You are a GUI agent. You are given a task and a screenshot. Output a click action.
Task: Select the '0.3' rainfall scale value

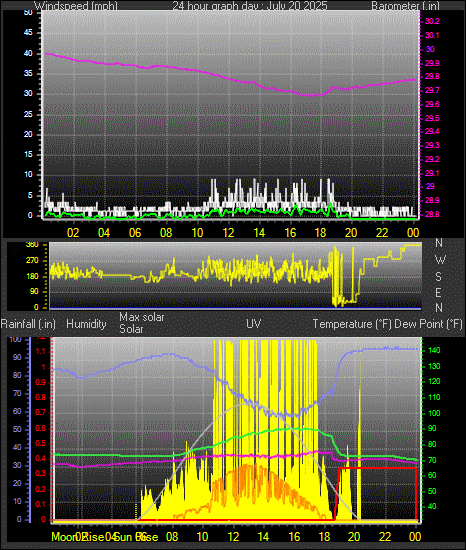pos(41,474)
